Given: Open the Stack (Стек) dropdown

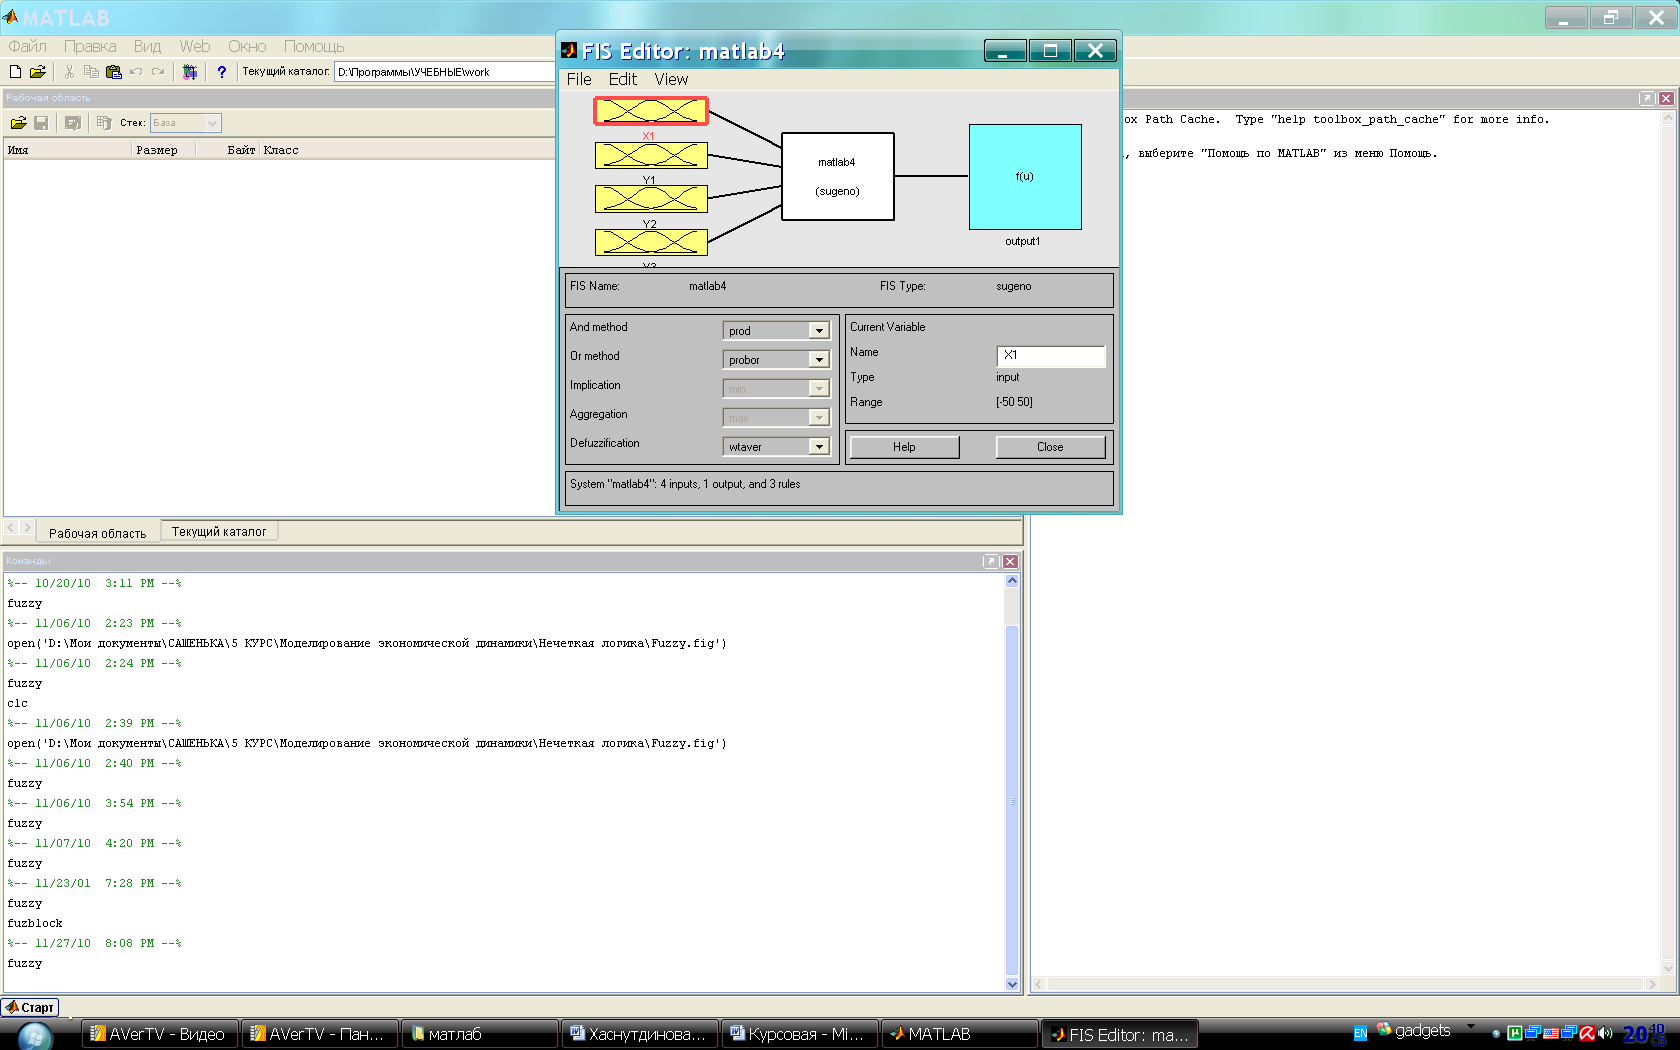Looking at the screenshot, I should click(212, 123).
